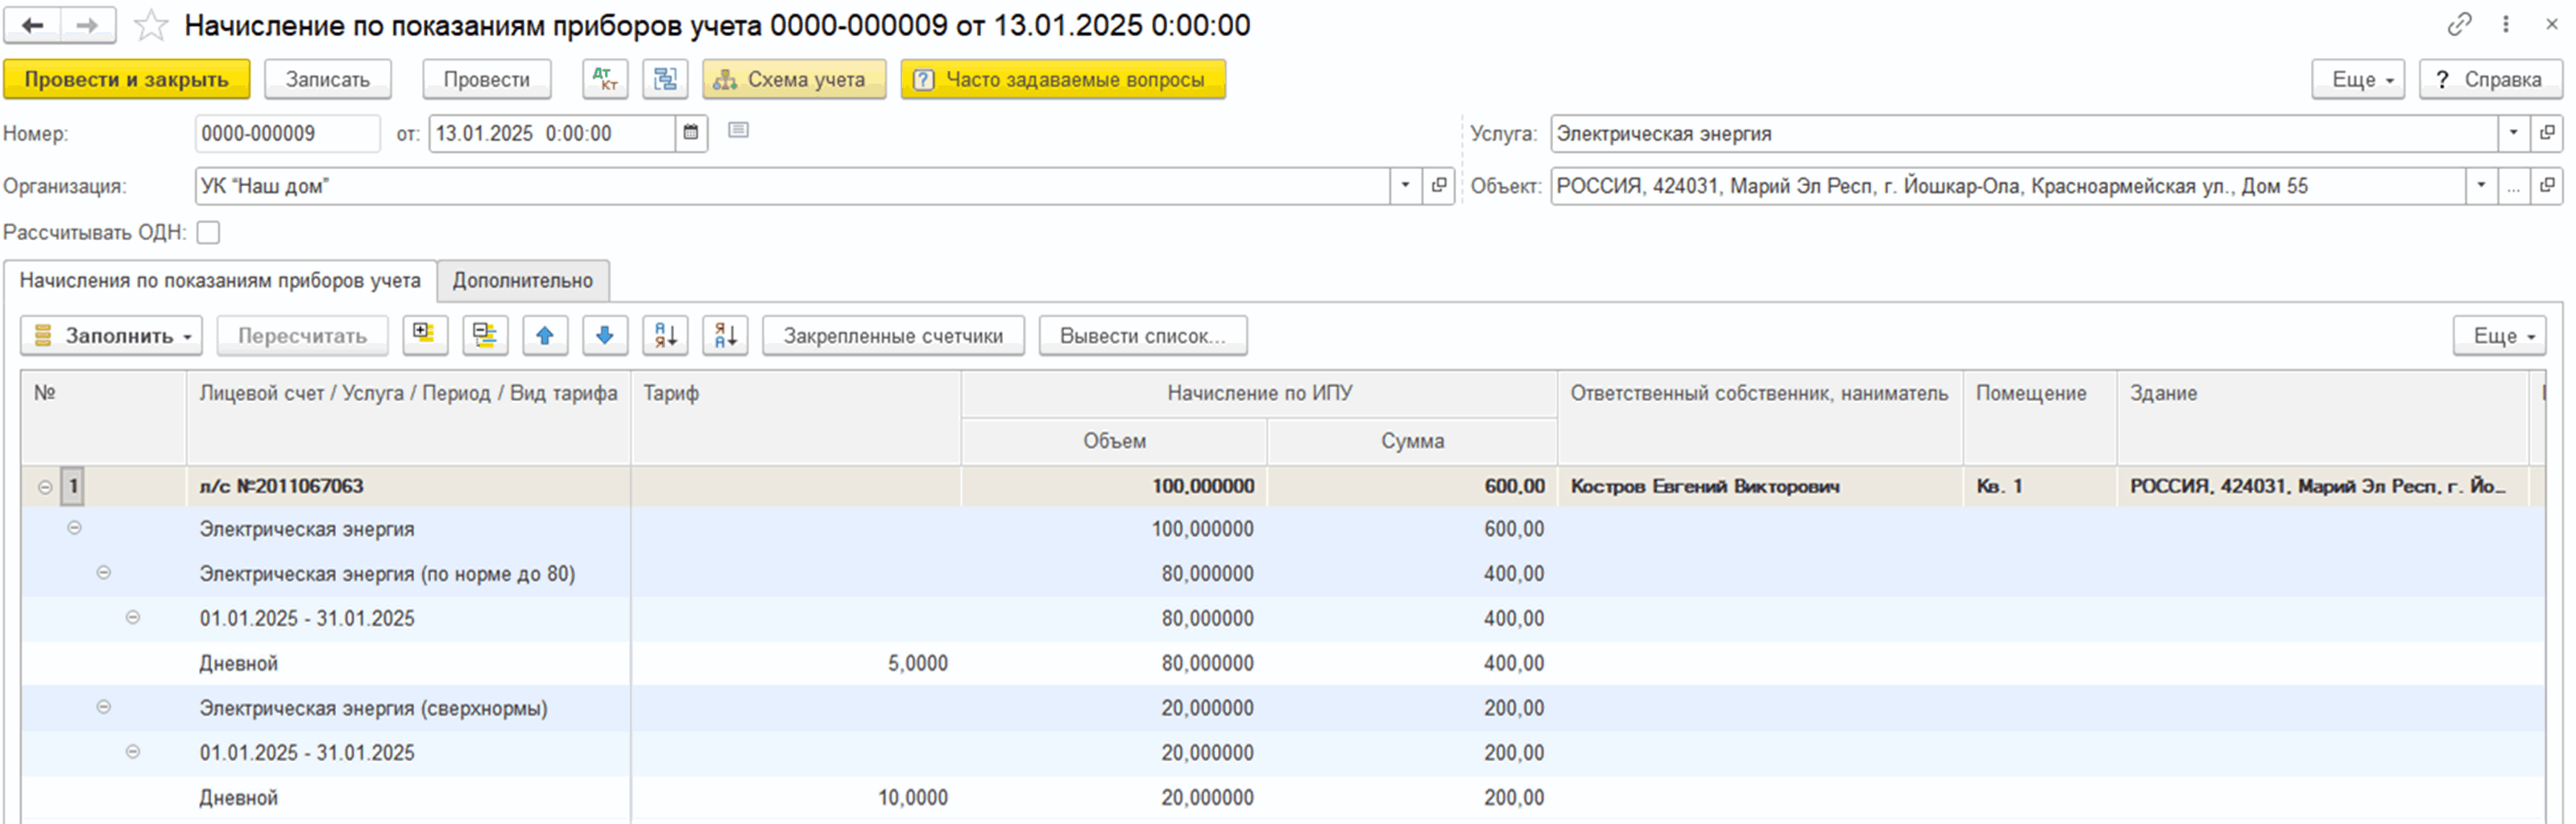The width and height of the screenshot is (2576, 824).
Task: Select the Объем column header
Action: tap(1114, 441)
